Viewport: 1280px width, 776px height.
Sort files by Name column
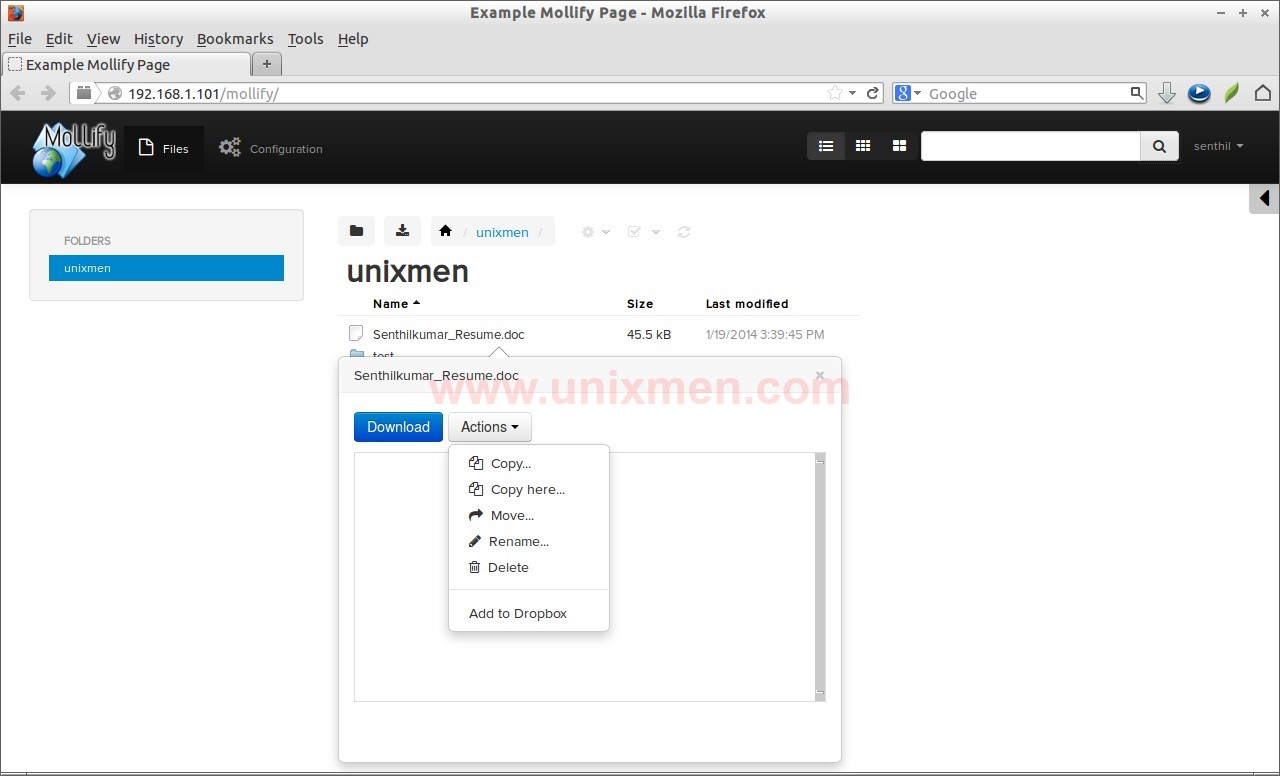[x=396, y=304]
